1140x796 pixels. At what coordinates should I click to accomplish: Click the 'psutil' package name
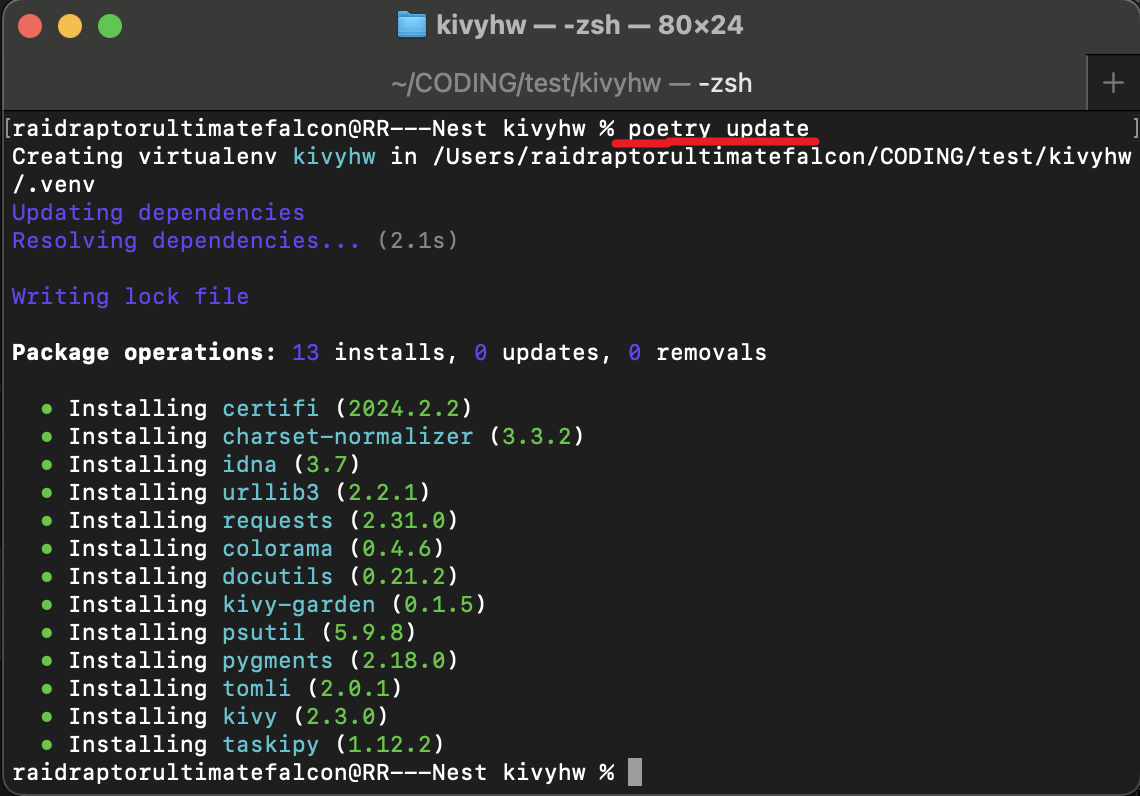pos(263,632)
